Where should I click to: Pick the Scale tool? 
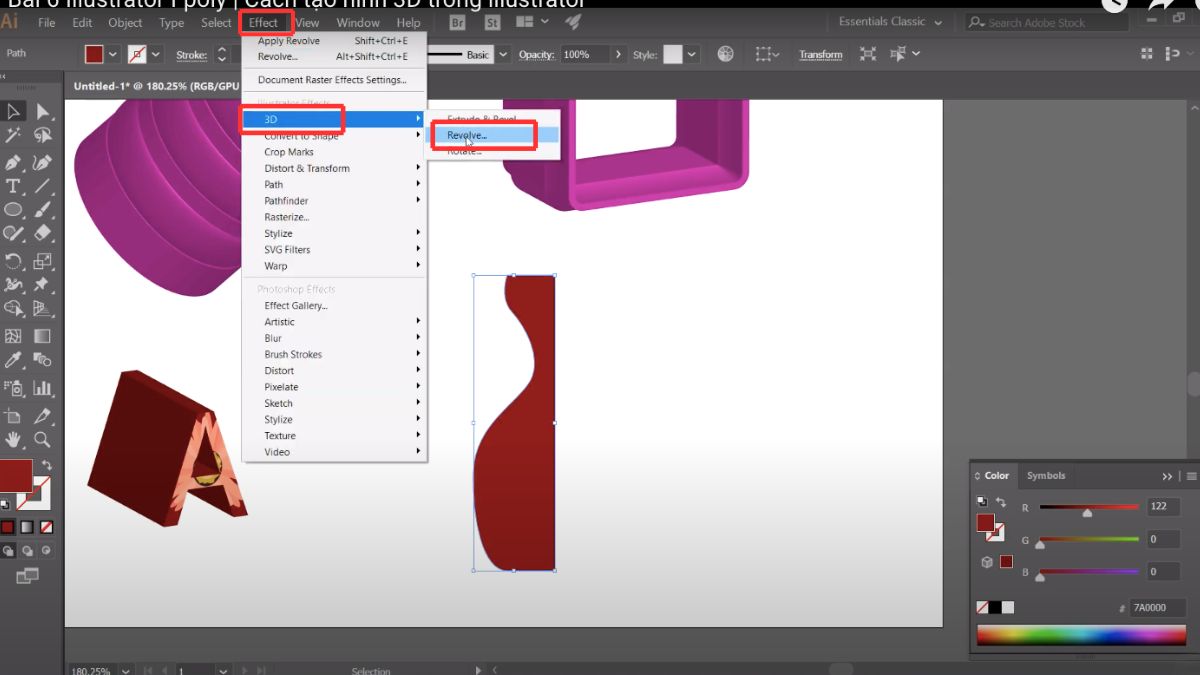point(42,262)
